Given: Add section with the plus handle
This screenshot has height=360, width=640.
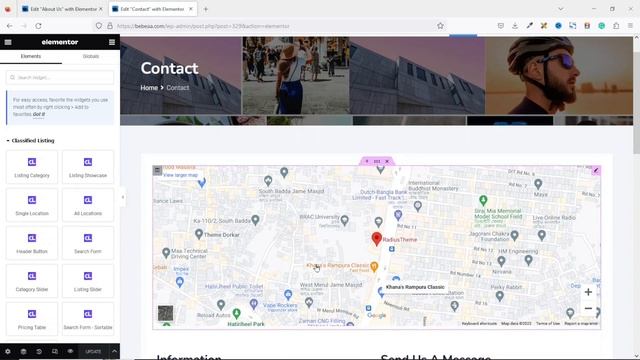Looking at the screenshot, I should click(x=367, y=162).
